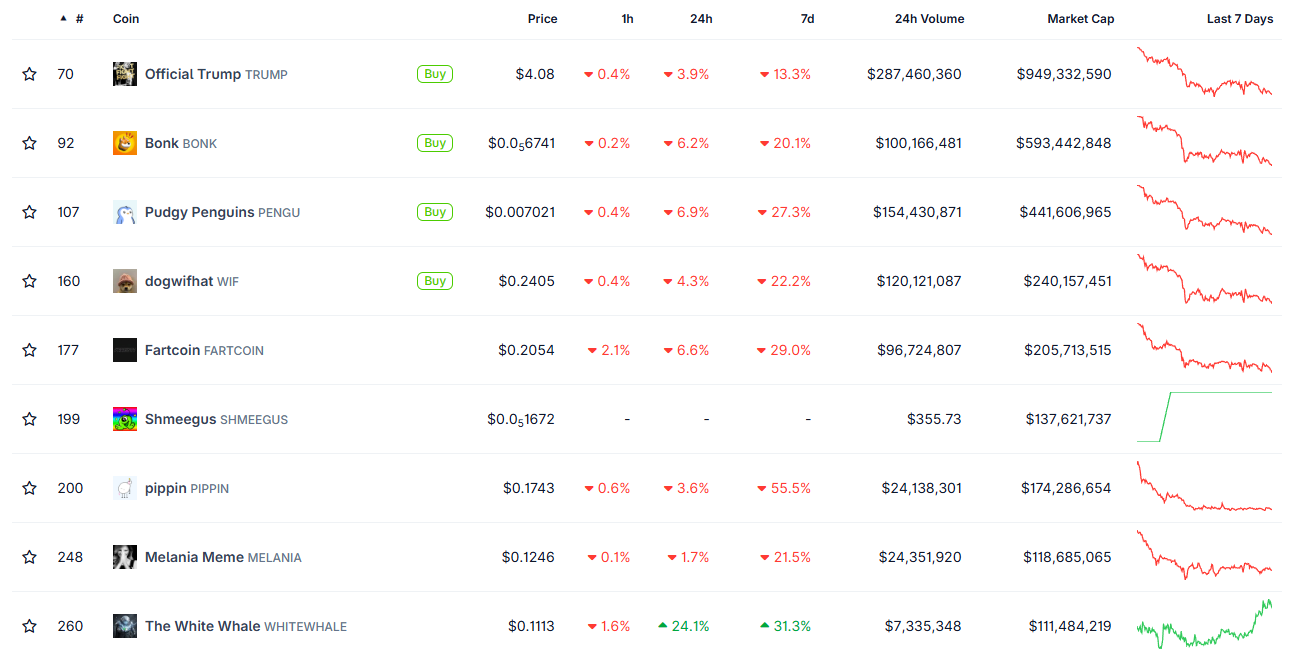
Task: Sort by the 7d change column header
Action: coord(807,19)
